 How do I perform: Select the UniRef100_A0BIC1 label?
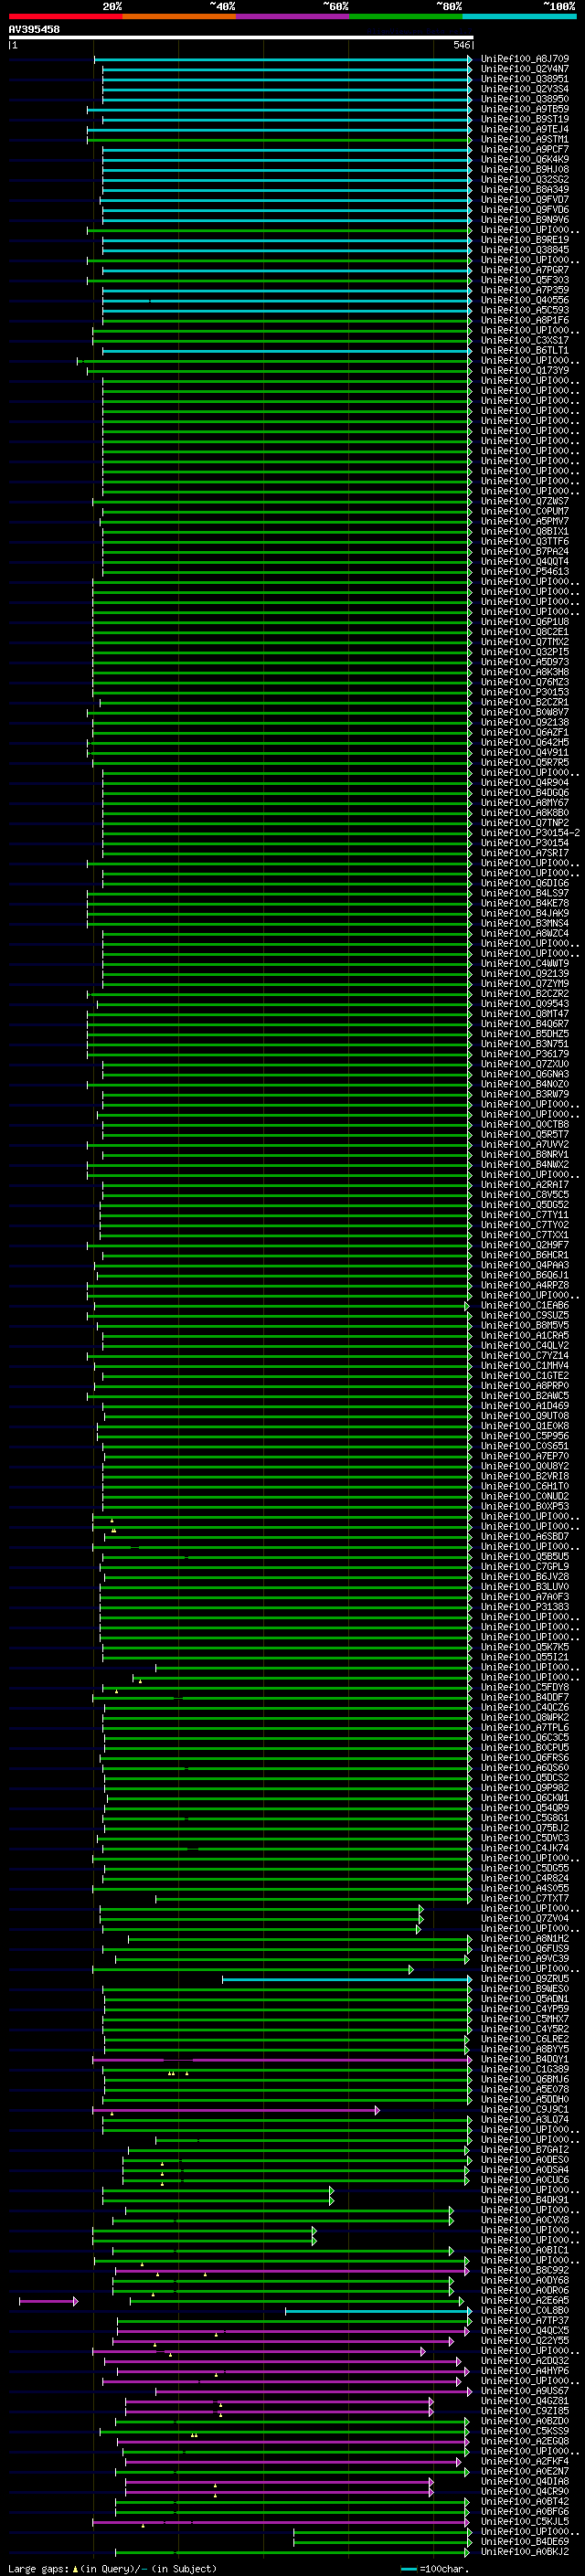coord(524,2250)
